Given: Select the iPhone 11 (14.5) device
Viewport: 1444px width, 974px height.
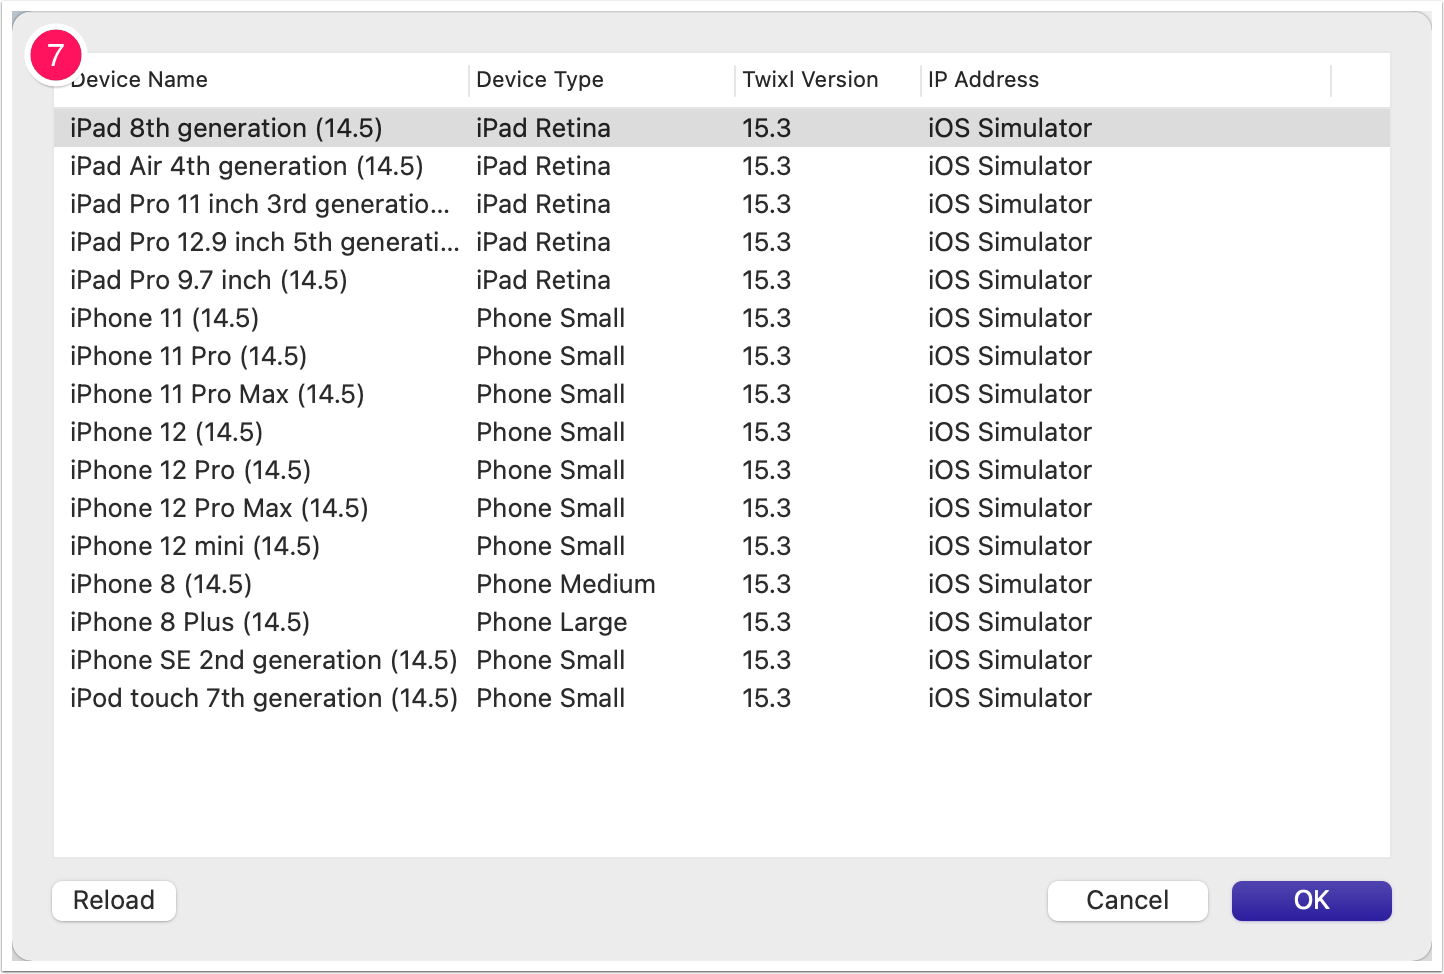Looking at the screenshot, I should (x=721, y=318).
